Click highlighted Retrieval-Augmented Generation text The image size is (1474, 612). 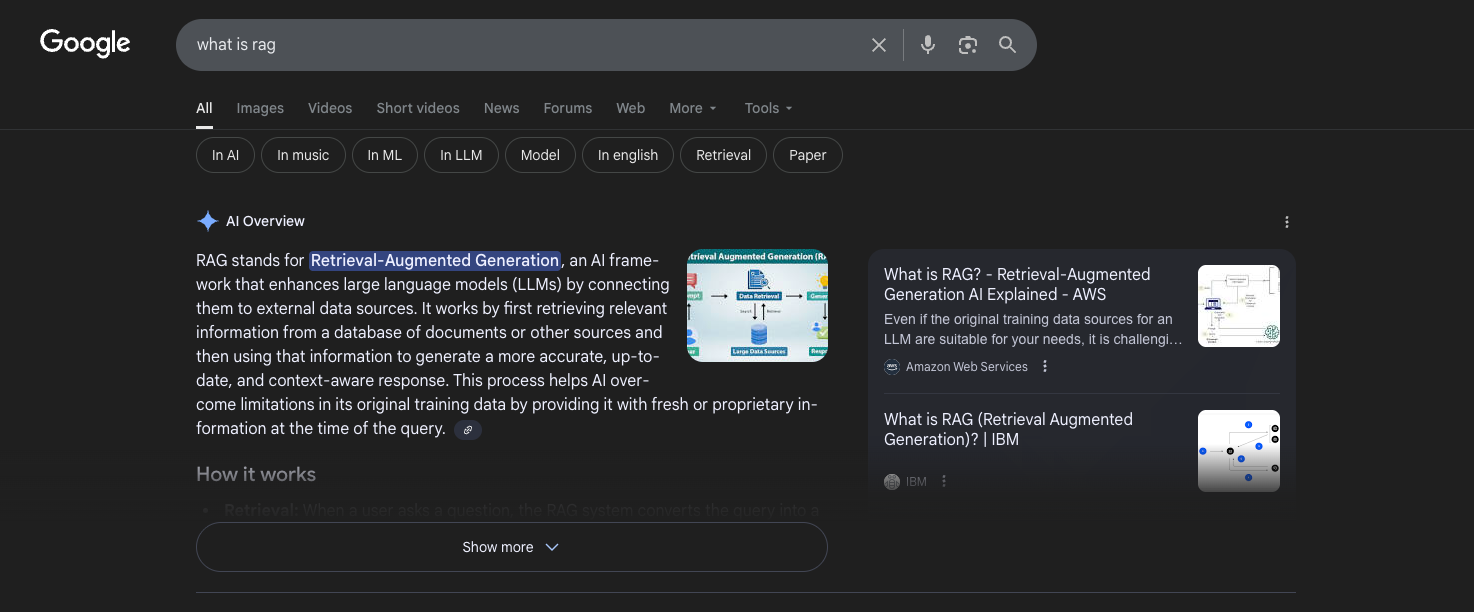pyautogui.click(x=435, y=260)
